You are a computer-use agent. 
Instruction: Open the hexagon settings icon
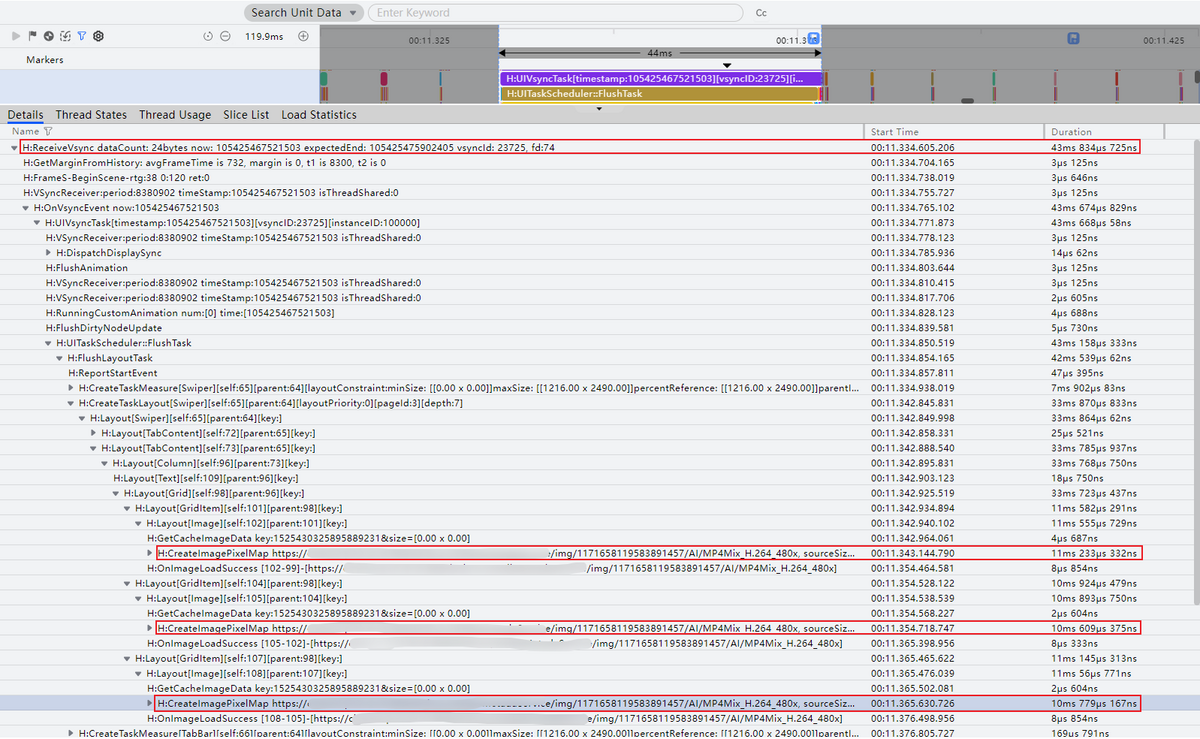tap(98, 36)
